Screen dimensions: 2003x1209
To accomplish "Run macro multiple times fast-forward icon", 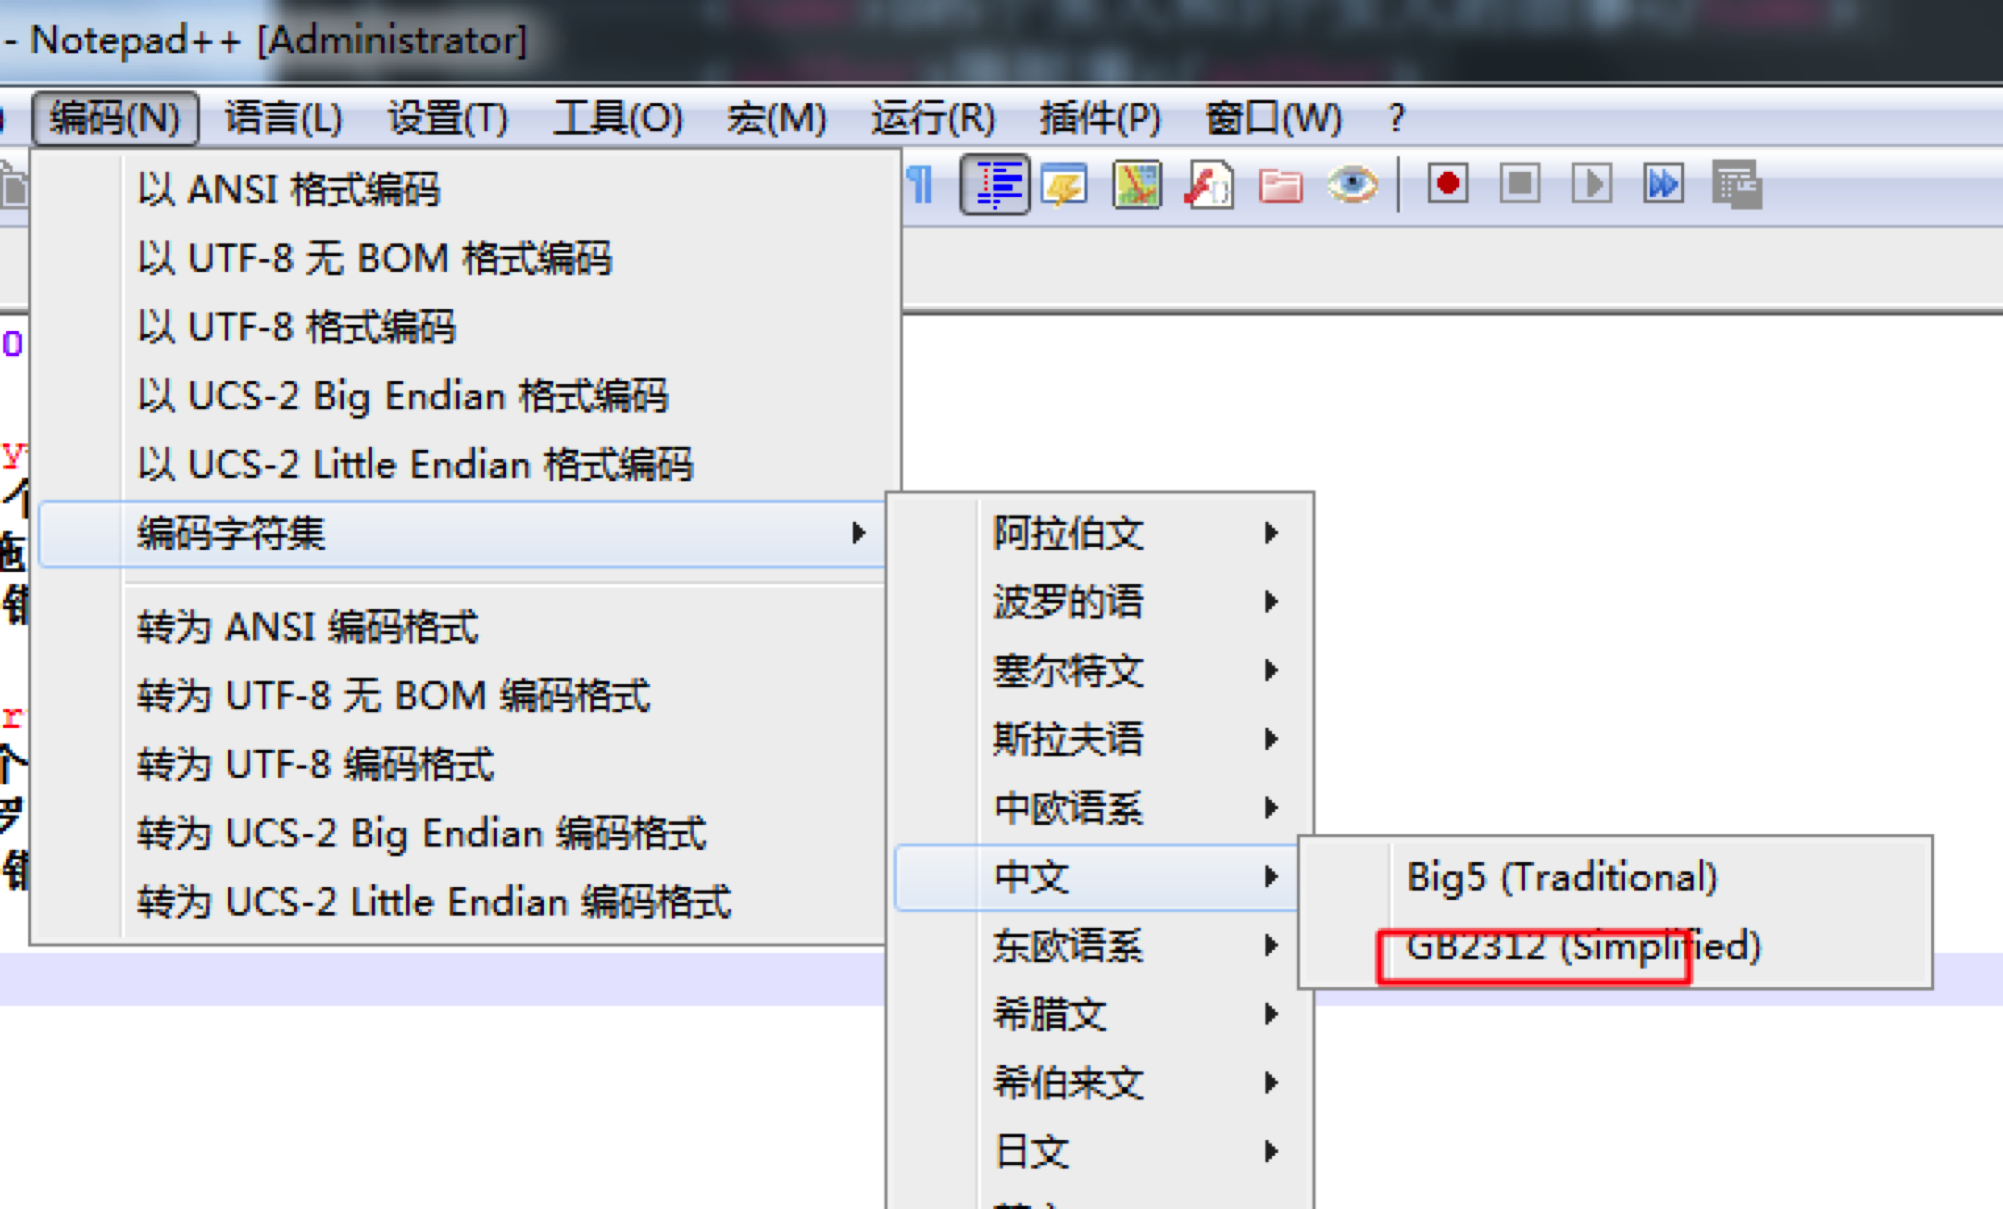I will pyautogui.click(x=1663, y=184).
